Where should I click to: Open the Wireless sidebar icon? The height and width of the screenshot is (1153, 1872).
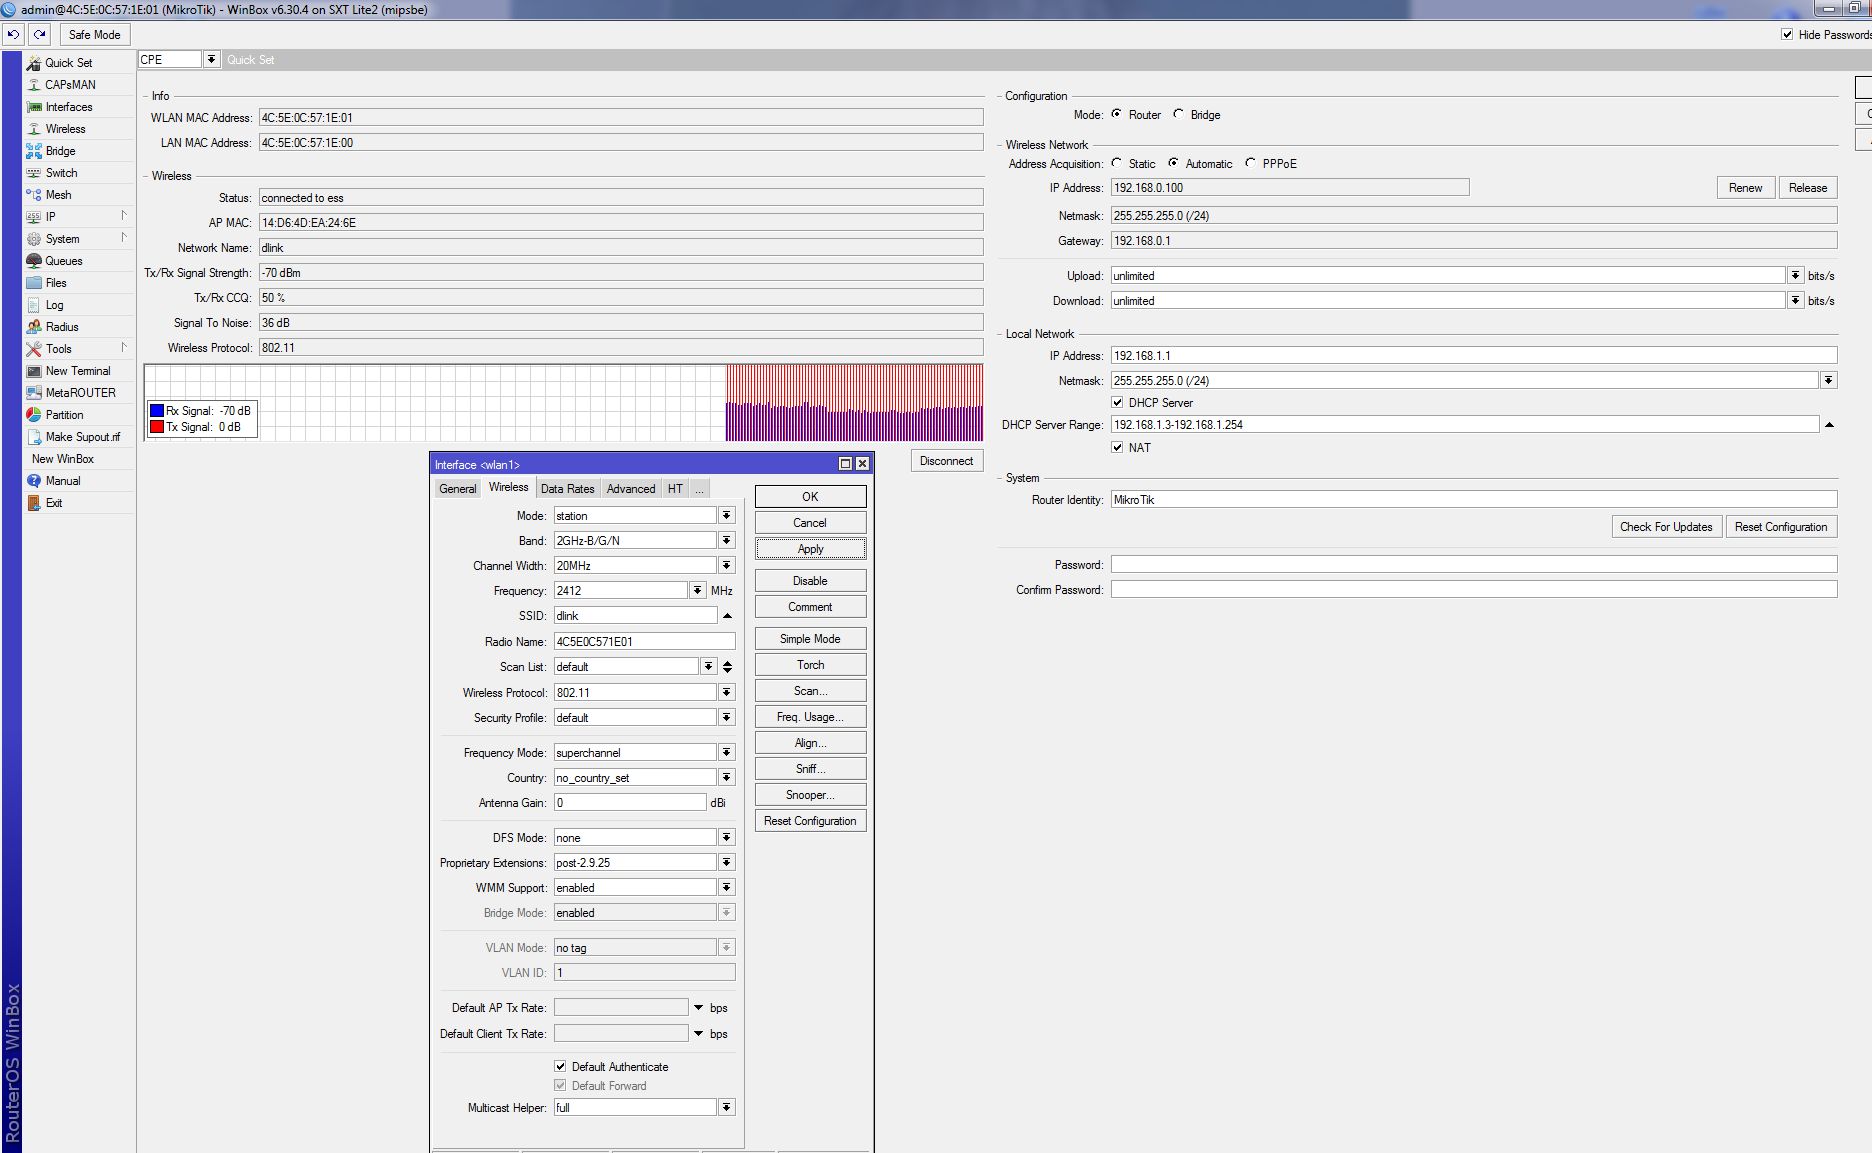click(x=34, y=129)
